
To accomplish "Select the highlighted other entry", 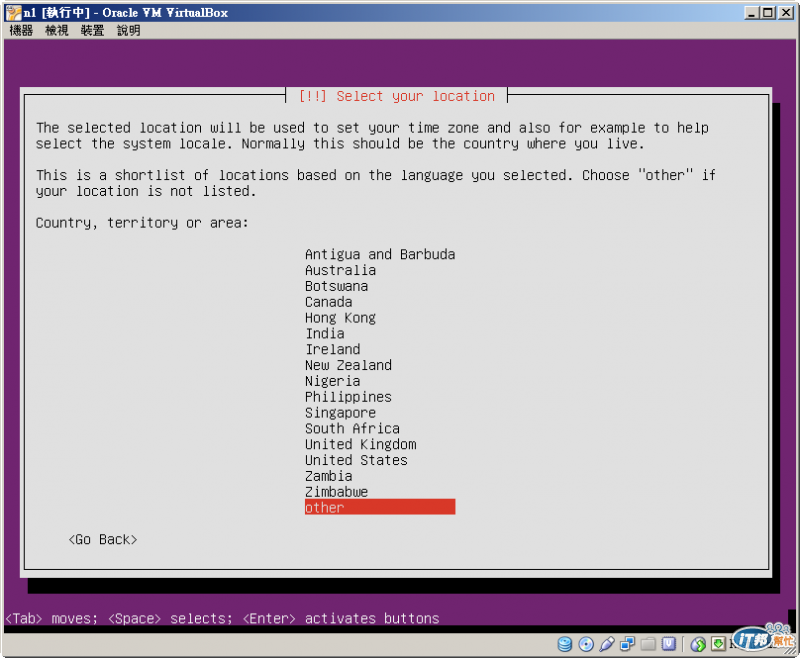I will 380,507.
